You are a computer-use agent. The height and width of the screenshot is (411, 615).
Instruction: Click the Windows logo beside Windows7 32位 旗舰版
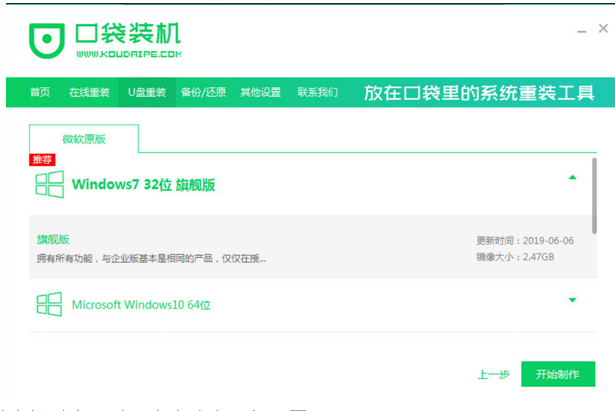tap(49, 184)
